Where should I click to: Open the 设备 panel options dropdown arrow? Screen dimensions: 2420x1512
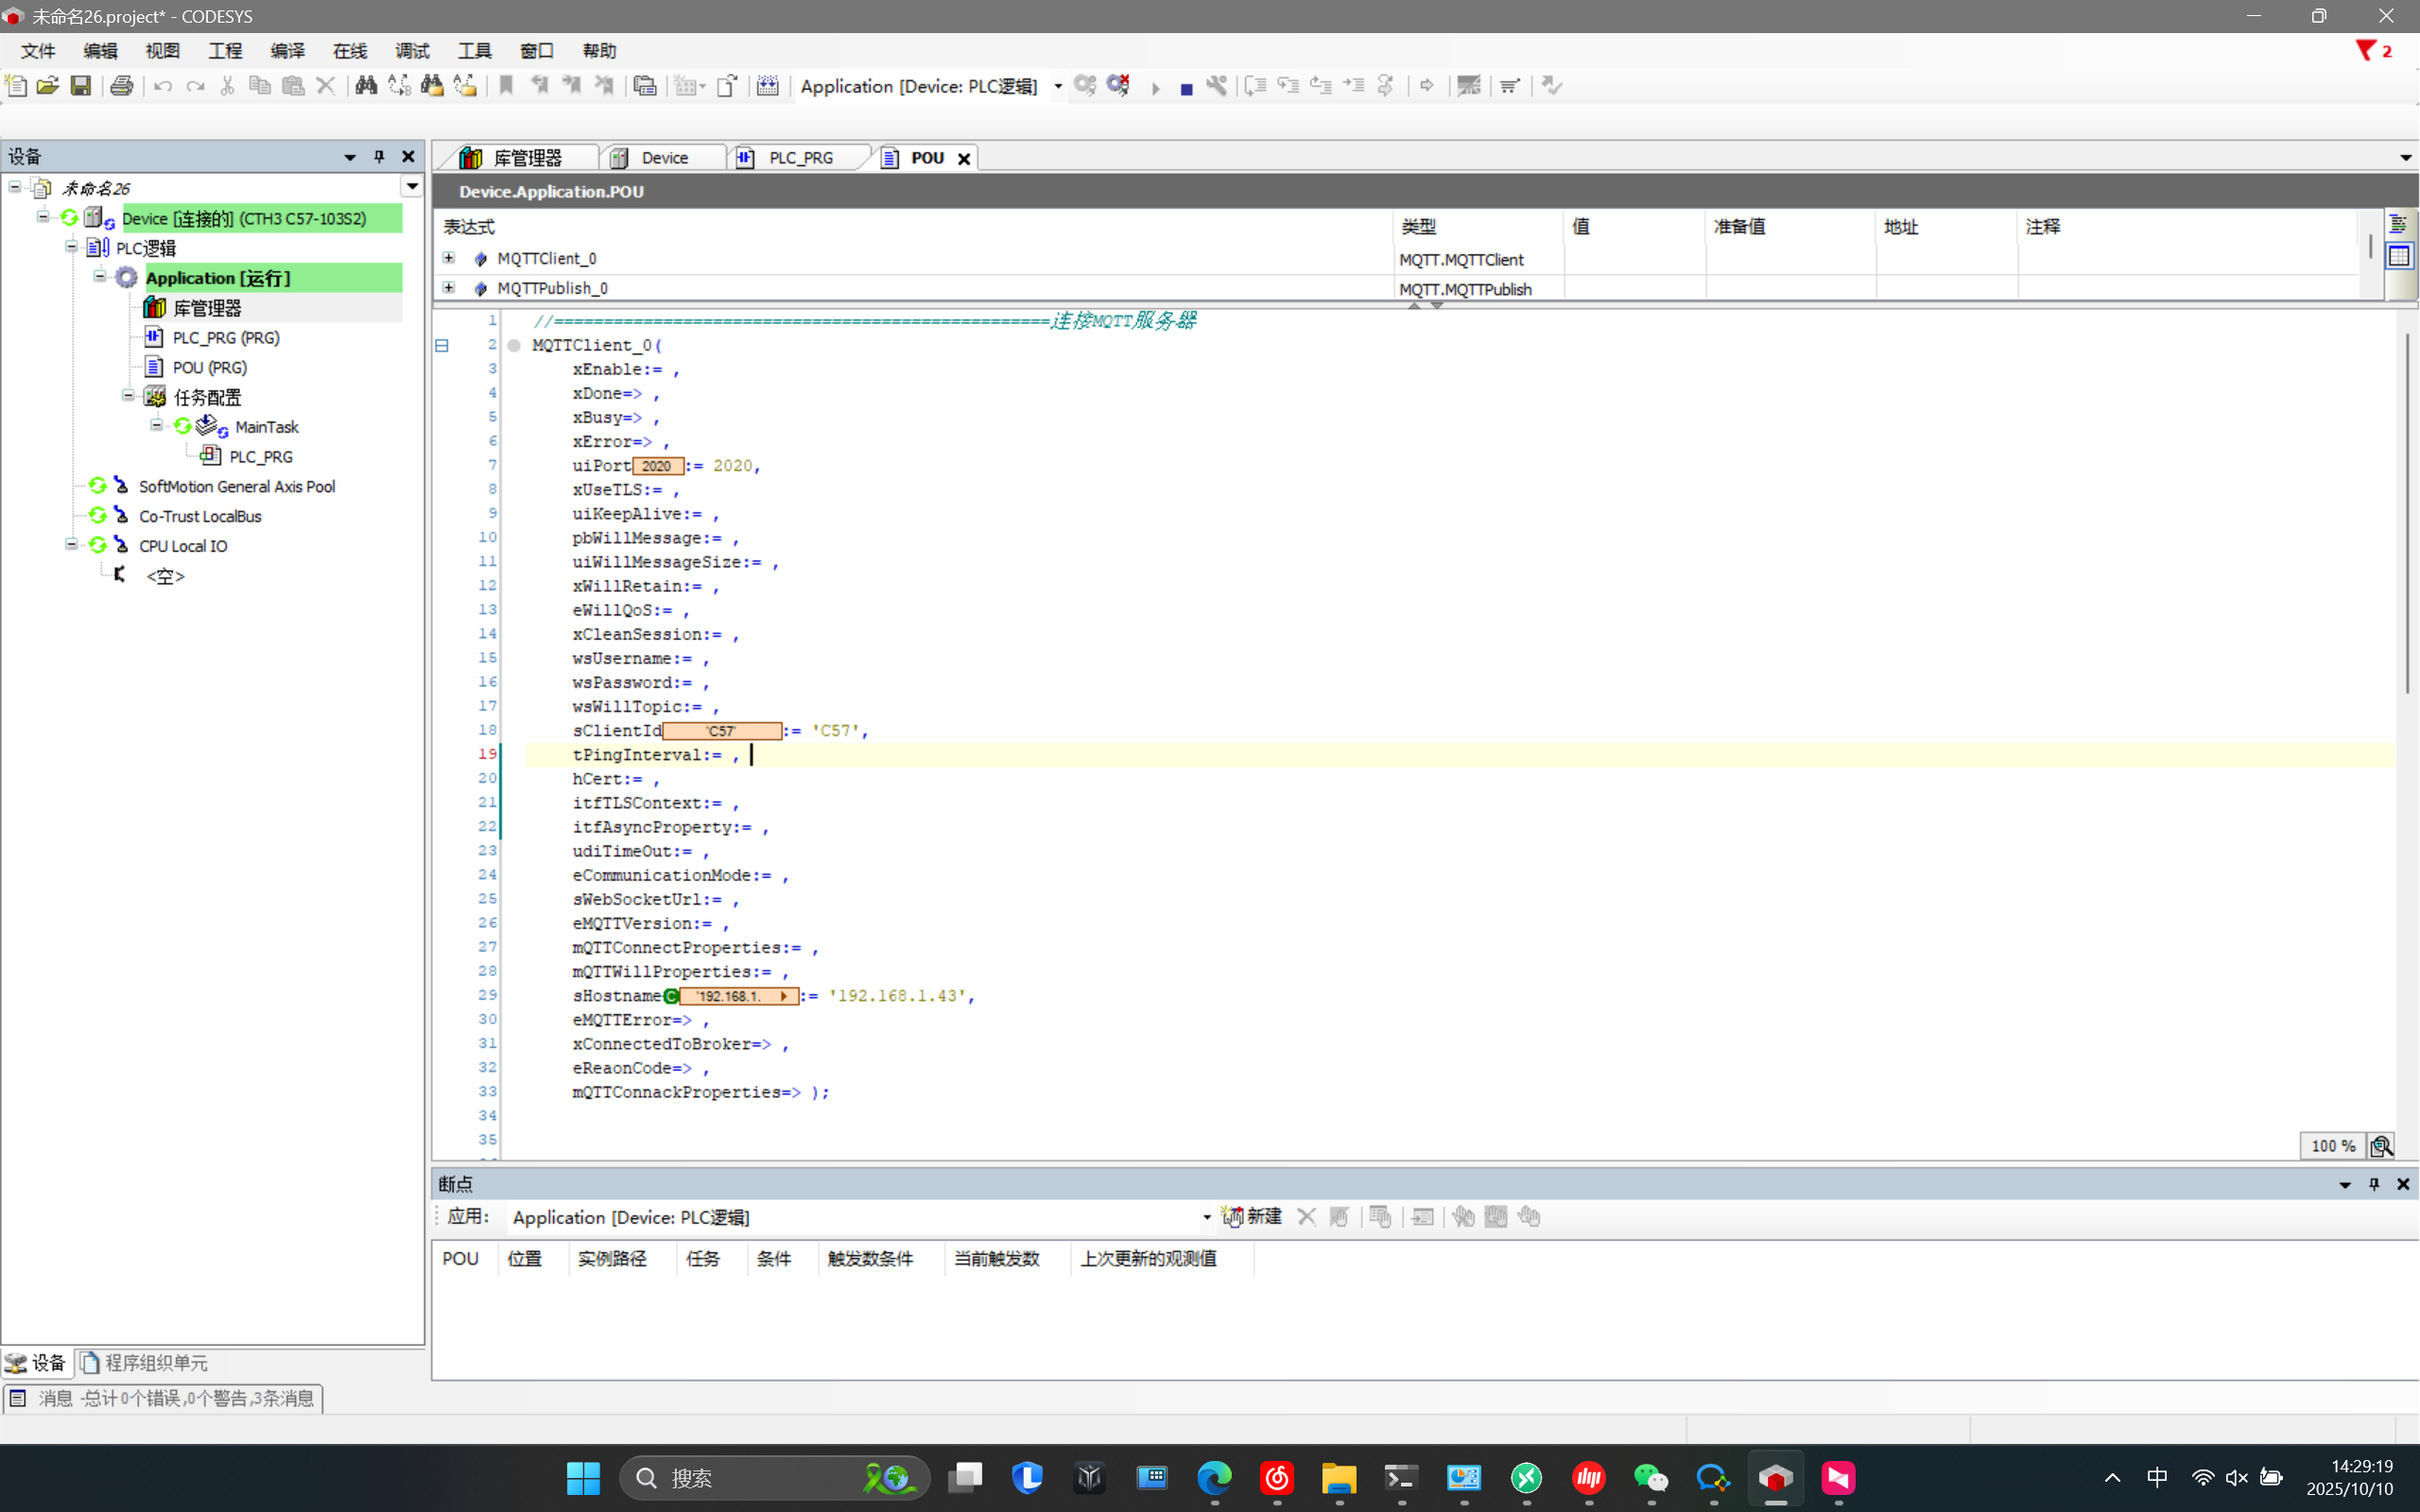350,158
